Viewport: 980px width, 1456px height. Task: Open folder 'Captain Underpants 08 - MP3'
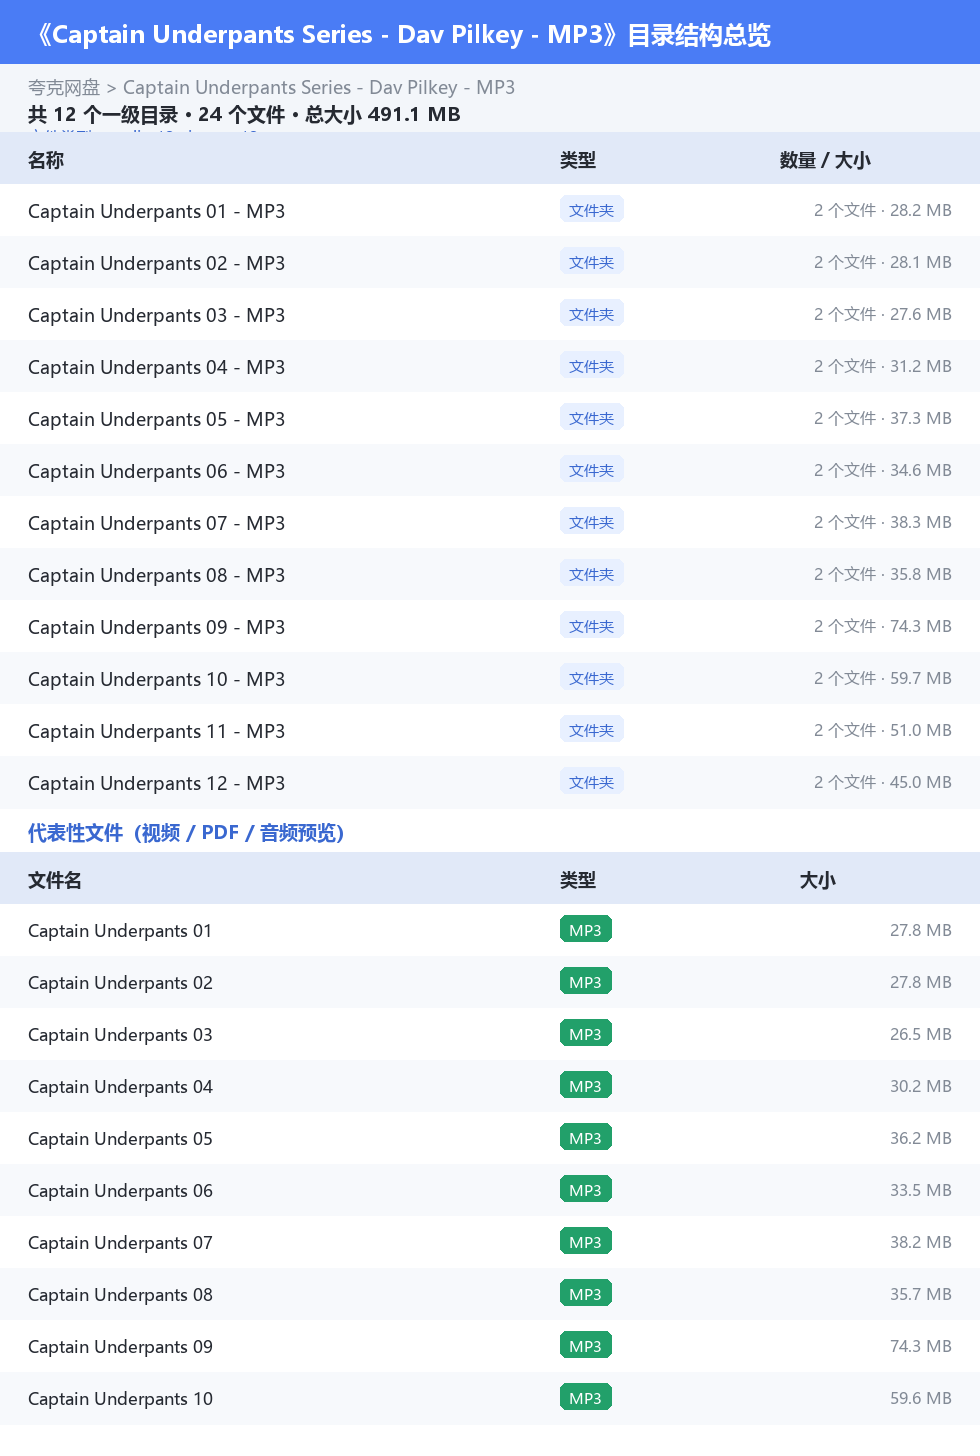[157, 575]
